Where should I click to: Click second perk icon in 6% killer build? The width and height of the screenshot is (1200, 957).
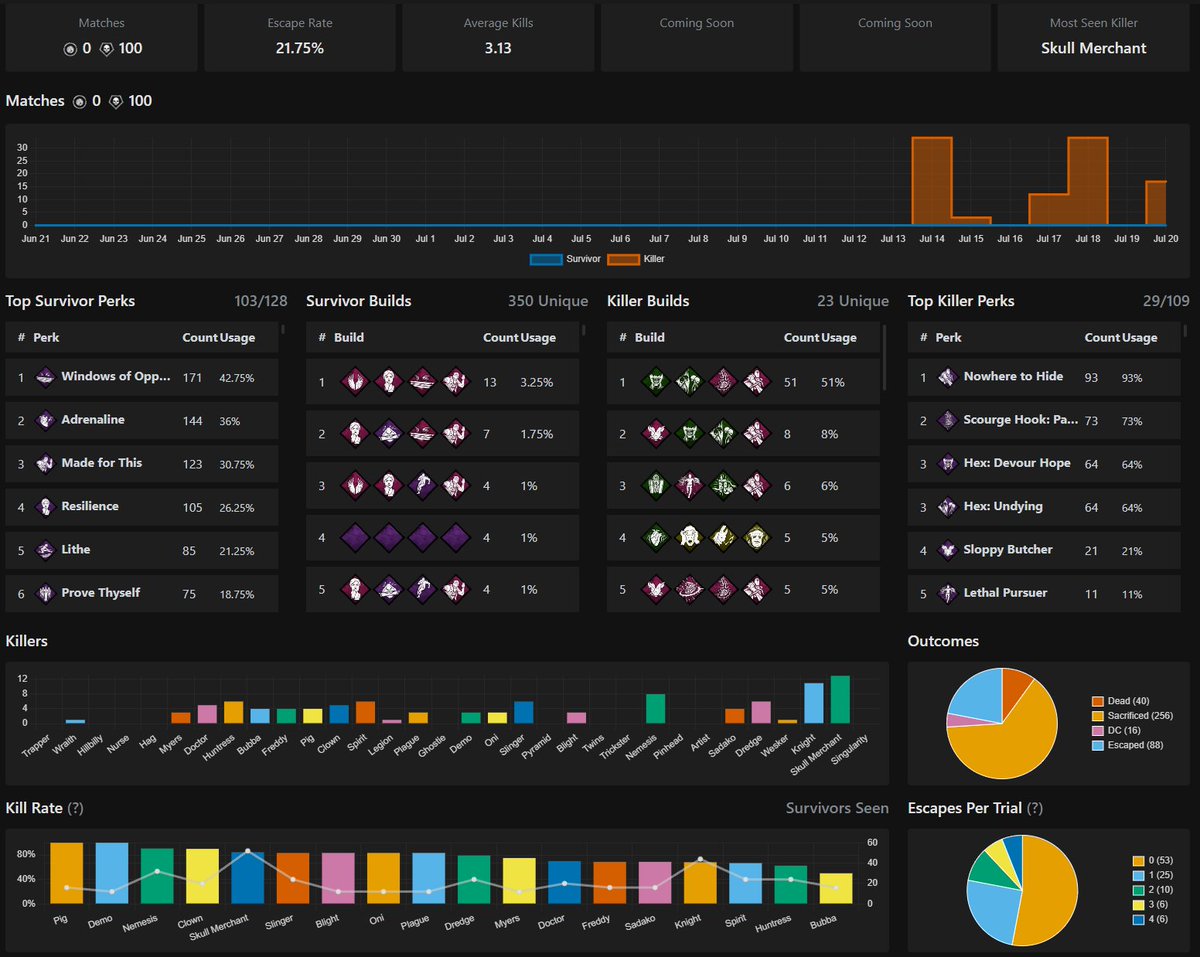tap(689, 486)
